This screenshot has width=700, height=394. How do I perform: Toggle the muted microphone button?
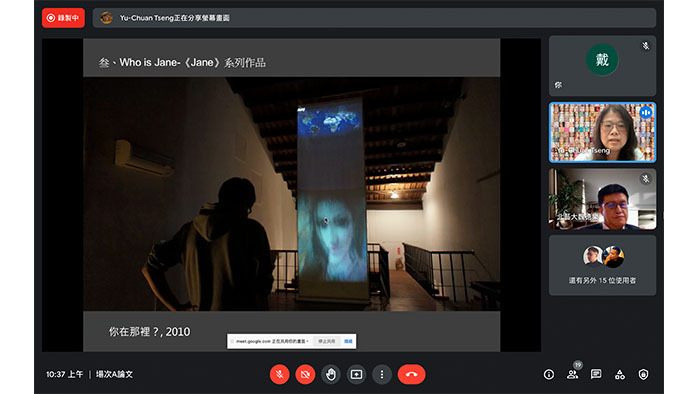point(279,374)
